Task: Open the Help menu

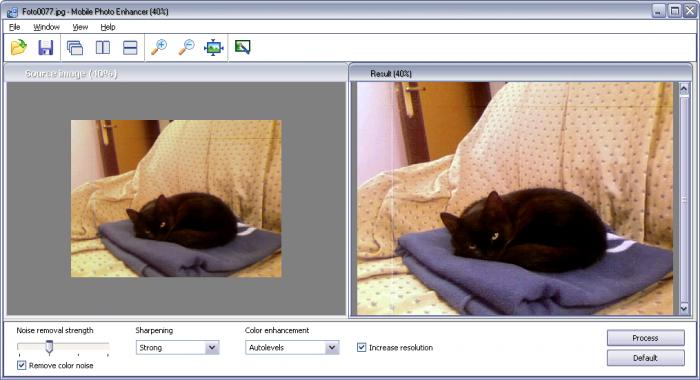Action: point(108,27)
